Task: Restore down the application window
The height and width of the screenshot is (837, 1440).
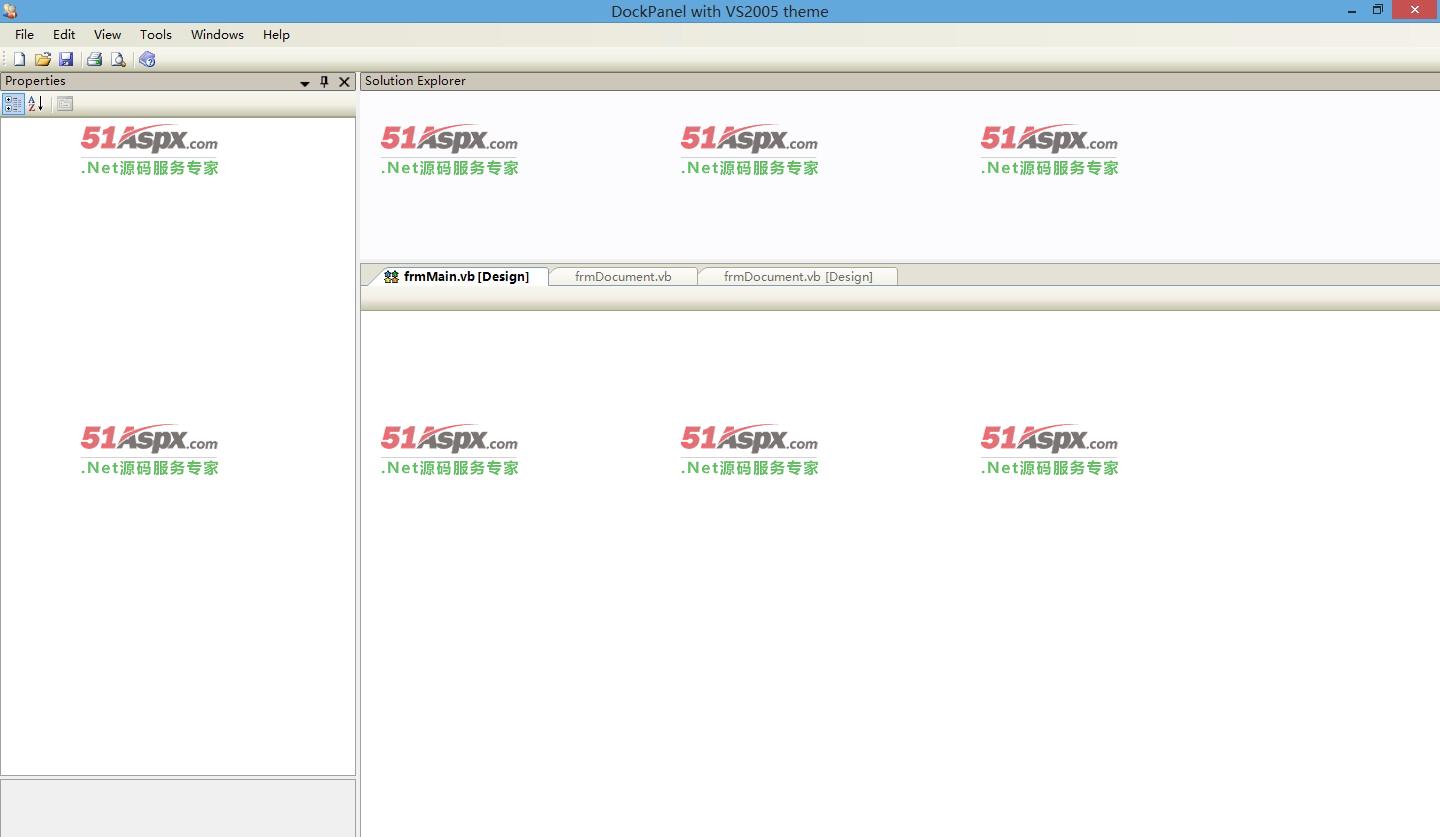Action: [1377, 10]
